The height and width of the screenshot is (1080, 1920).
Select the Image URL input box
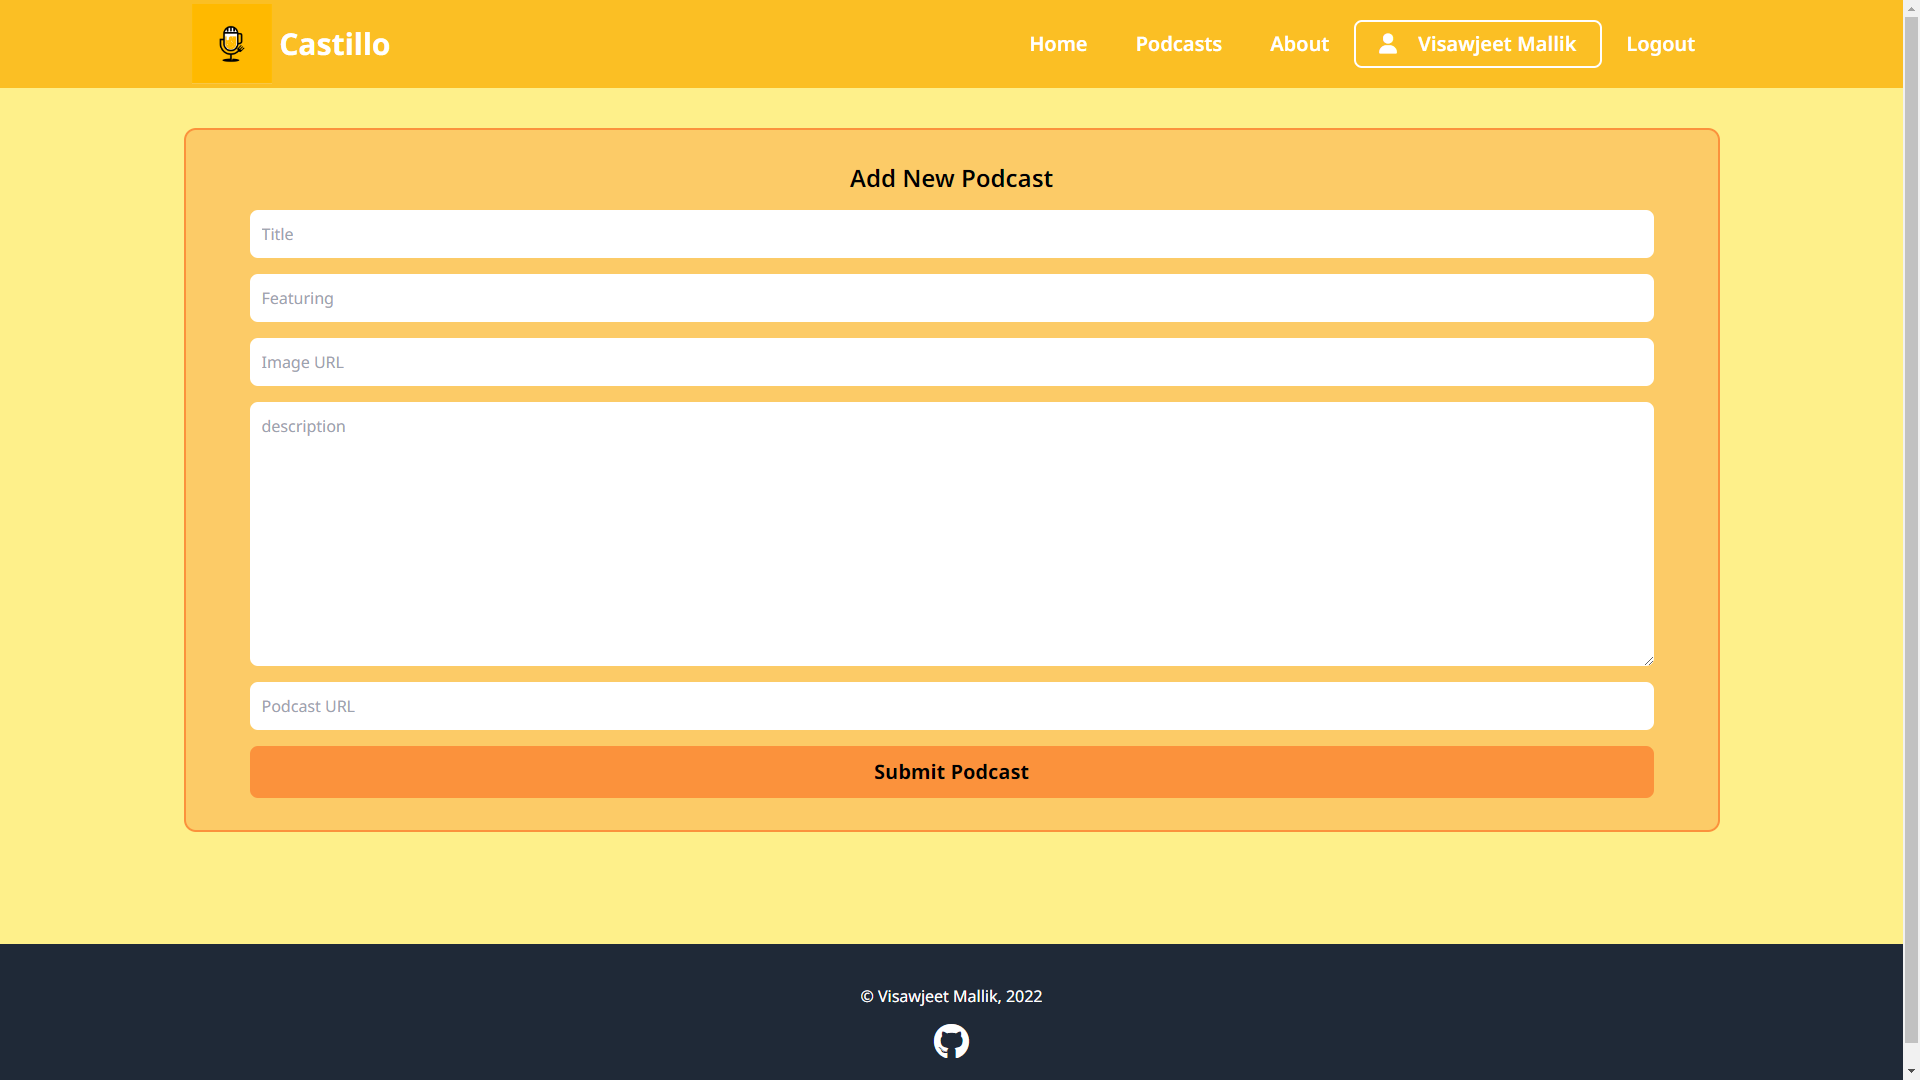click(951, 361)
